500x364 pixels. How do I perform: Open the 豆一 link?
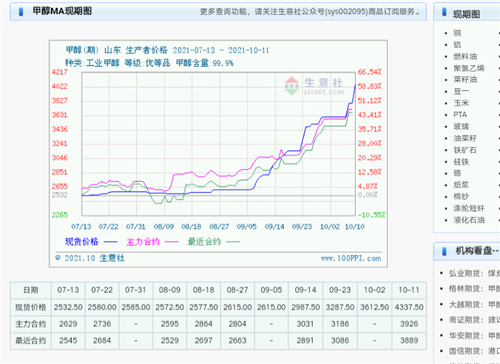point(461,91)
